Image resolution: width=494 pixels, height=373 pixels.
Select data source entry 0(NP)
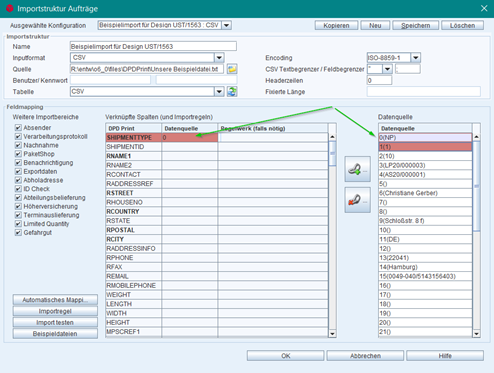[x=425, y=137]
